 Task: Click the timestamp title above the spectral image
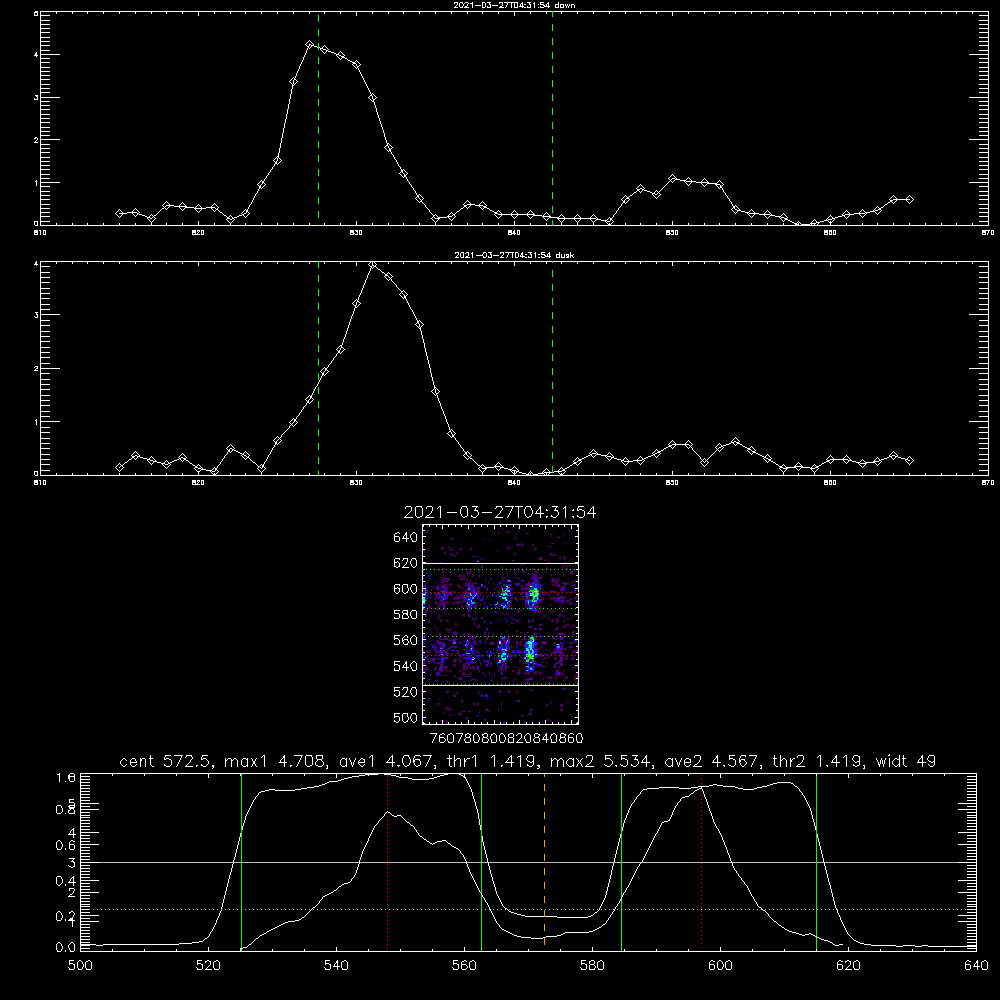click(500, 512)
